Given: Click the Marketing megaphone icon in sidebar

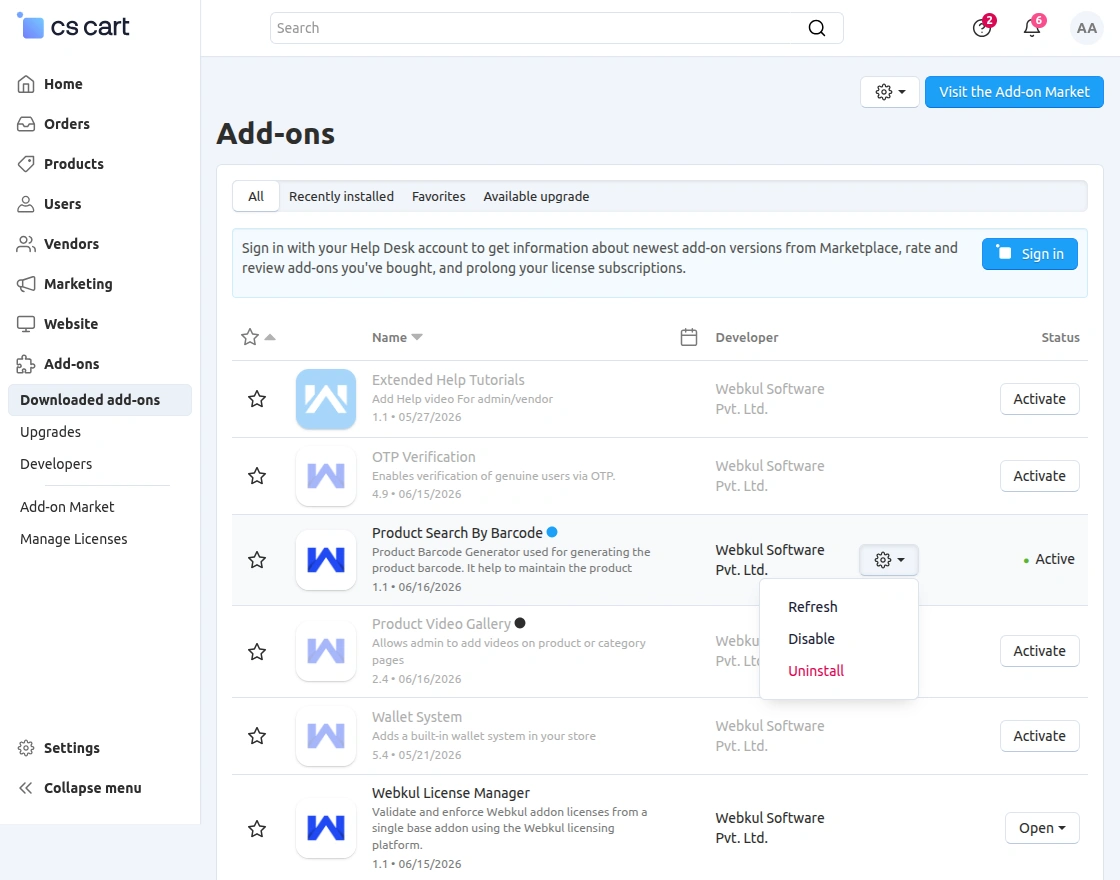Looking at the screenshot, I should [26, 284].
